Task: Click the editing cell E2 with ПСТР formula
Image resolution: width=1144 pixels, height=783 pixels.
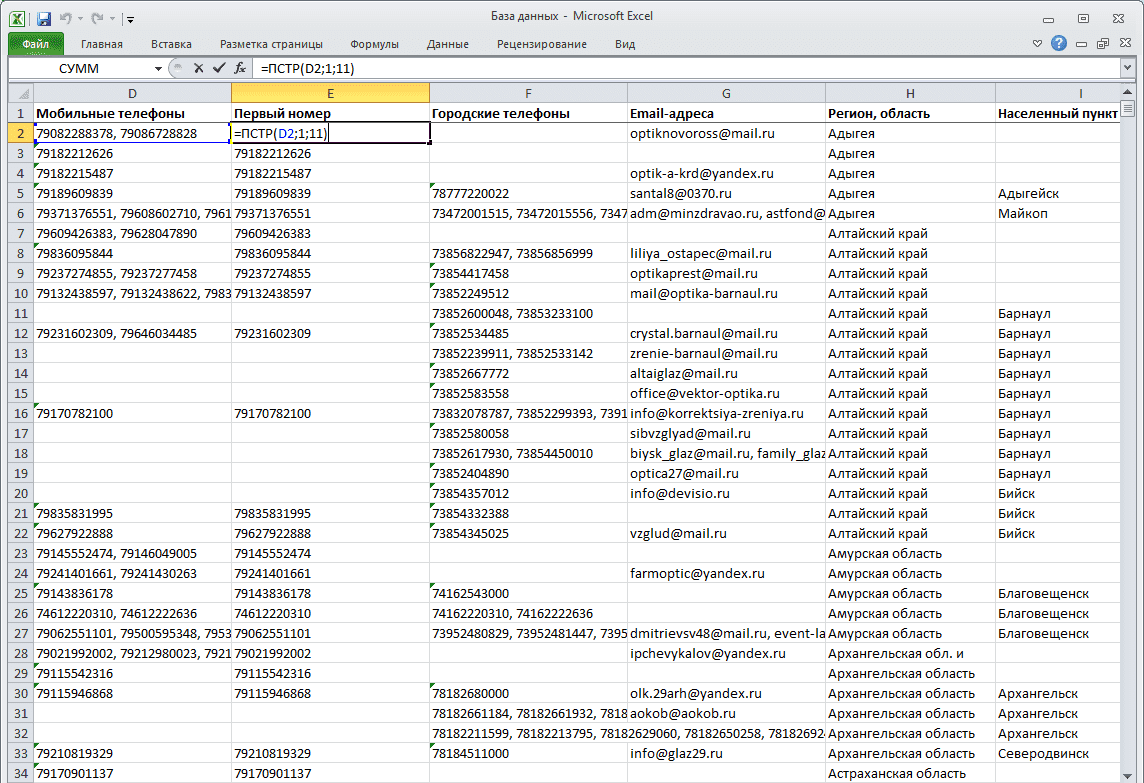Action: [x=330, y=134]
